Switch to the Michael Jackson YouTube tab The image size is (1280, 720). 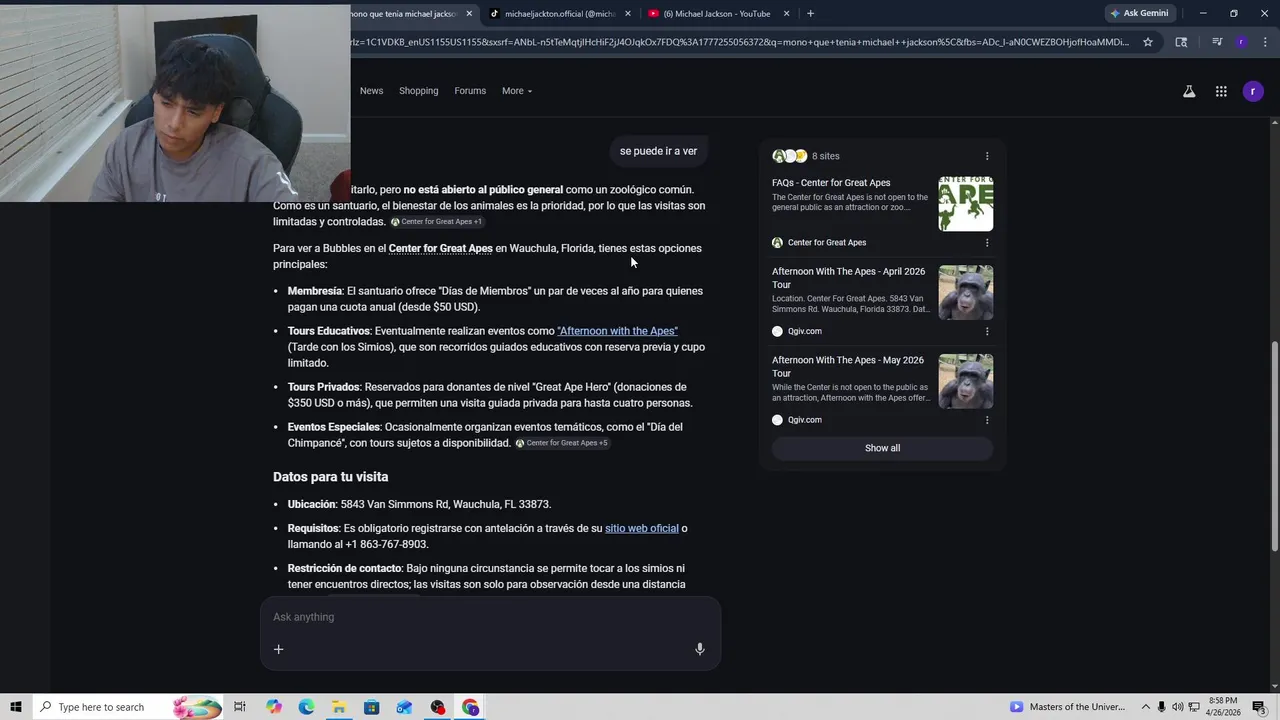coord(716,13)
